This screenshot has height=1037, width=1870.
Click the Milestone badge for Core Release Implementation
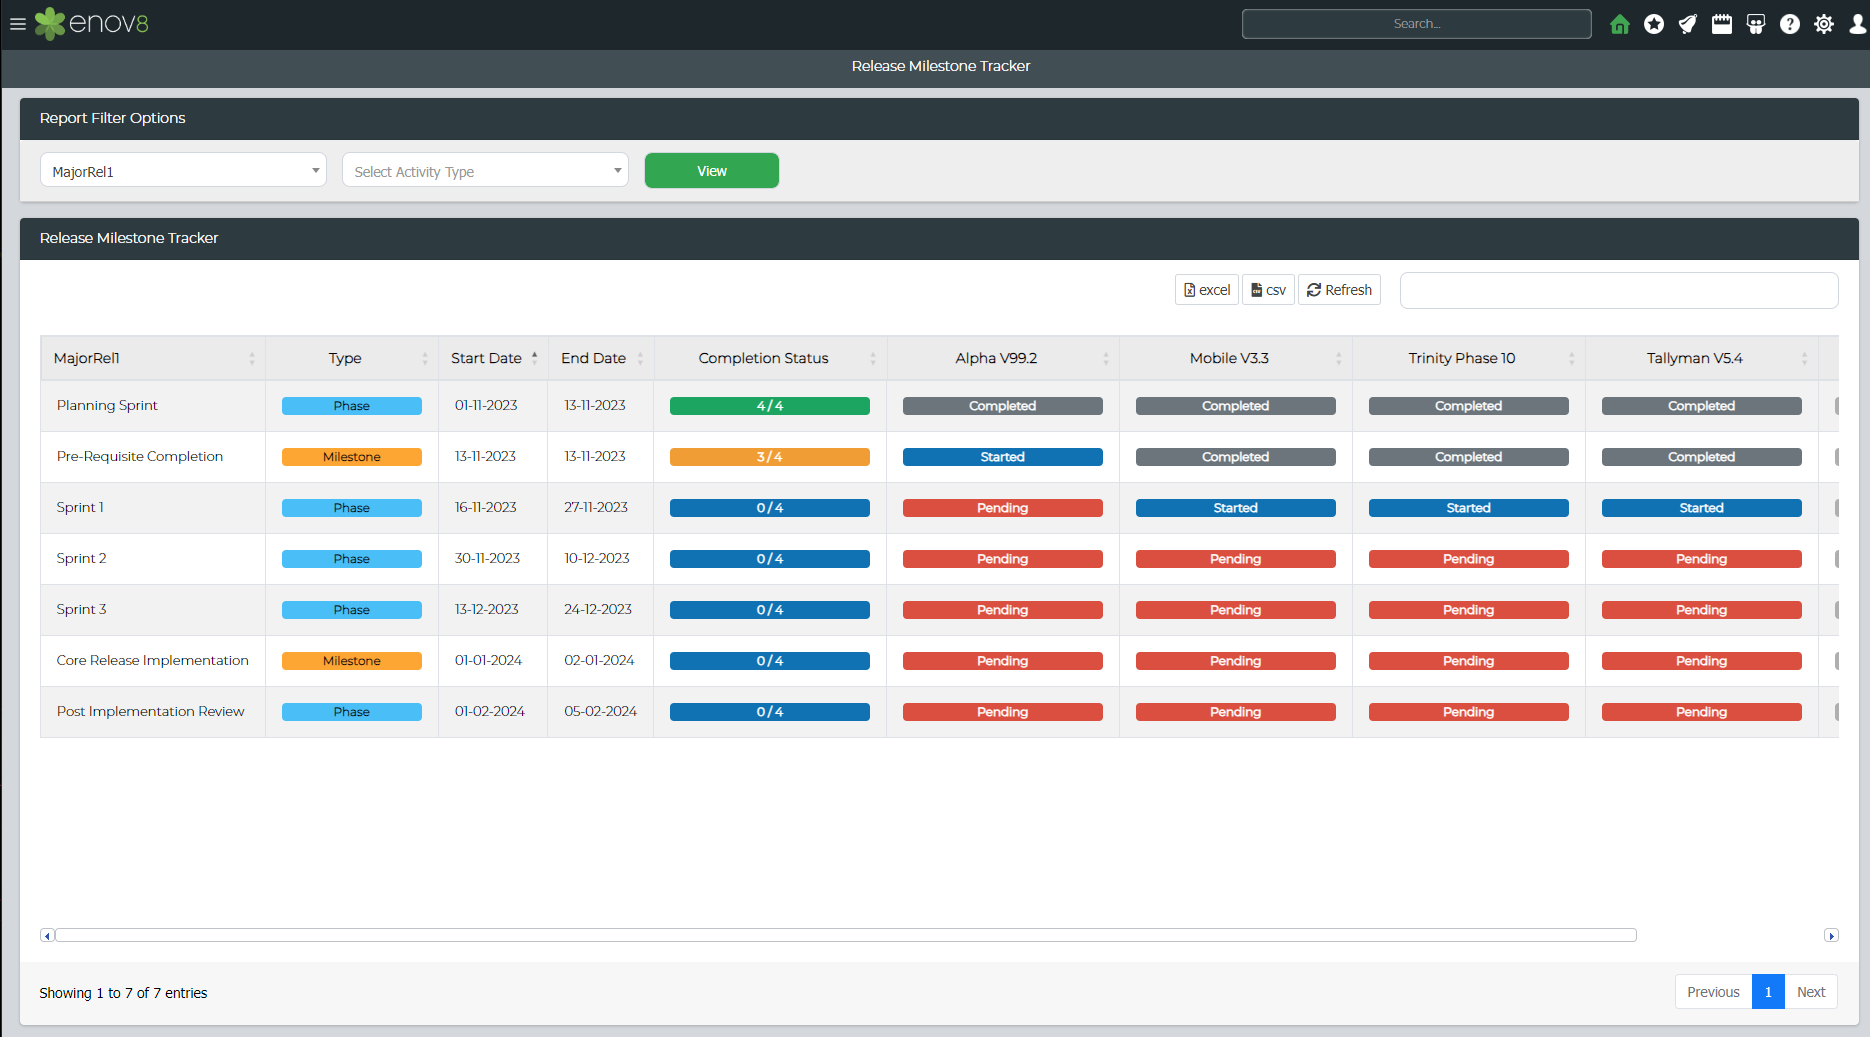pyautogui.click(x=352, y=661)
